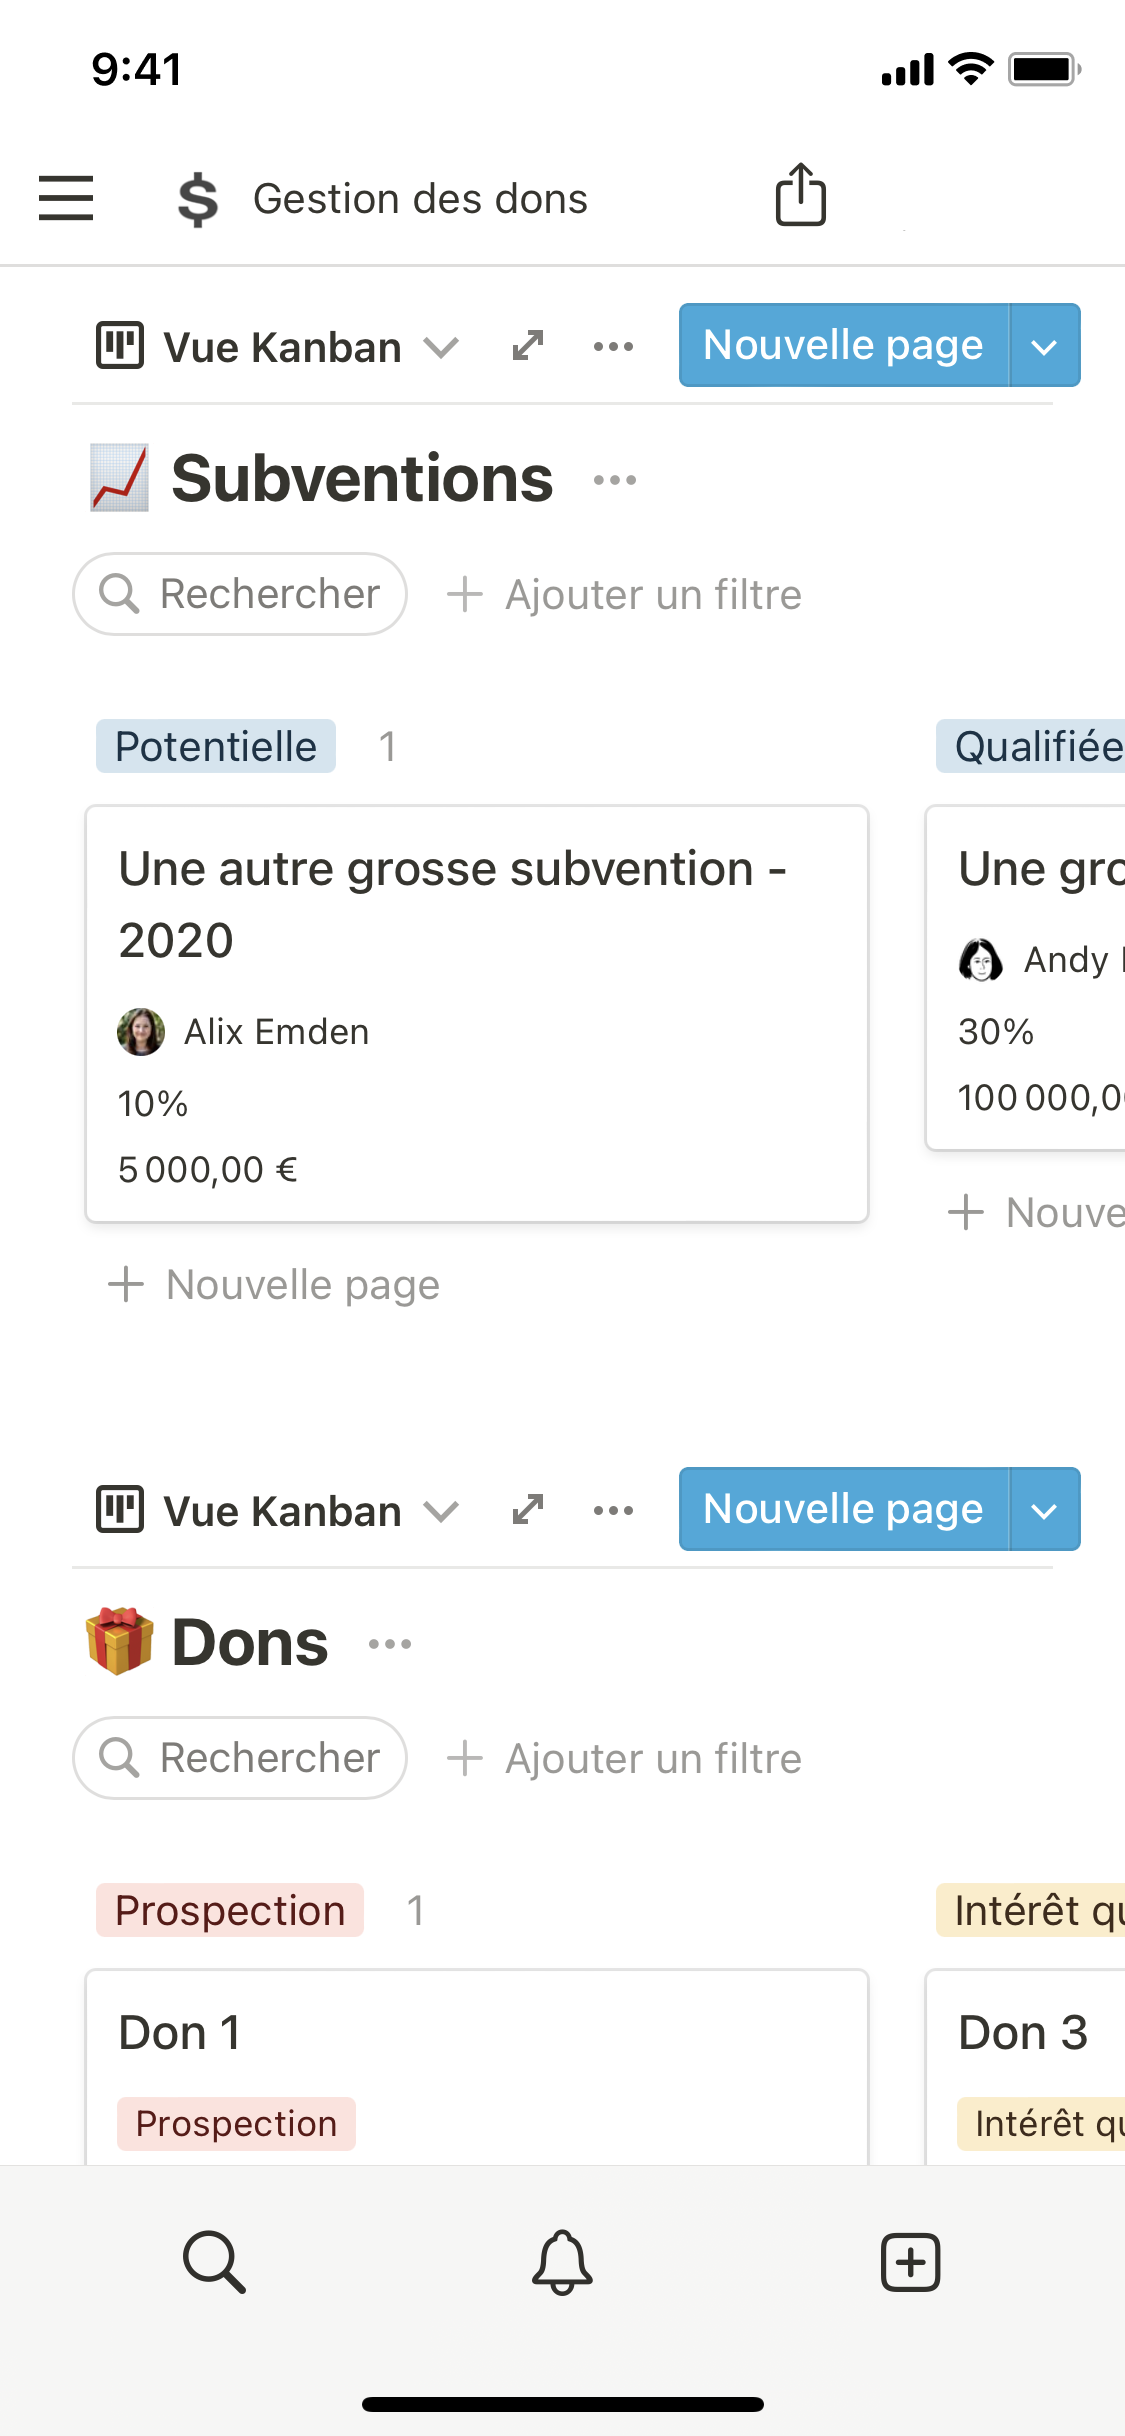Expand Subventions database to full page
This screenshot has width=1125, height=2436.
528,346
